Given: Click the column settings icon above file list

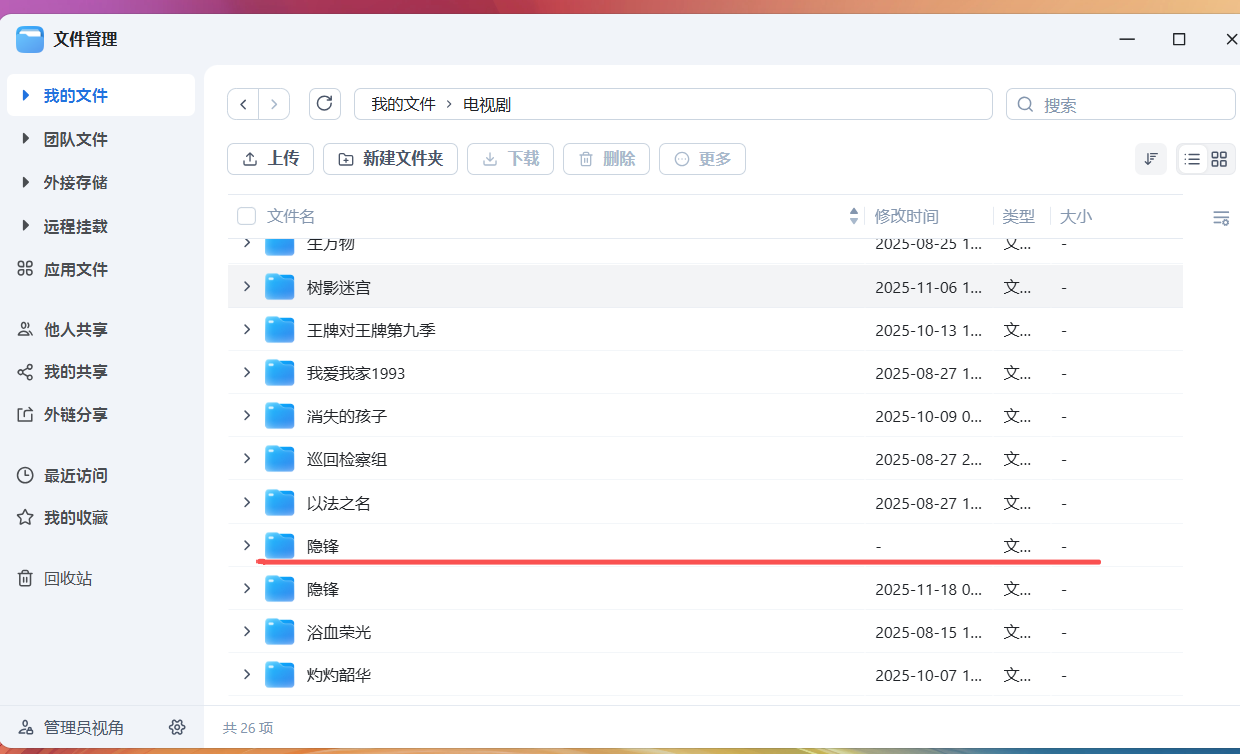Looking at the screenshot, I should [1221, 217].
